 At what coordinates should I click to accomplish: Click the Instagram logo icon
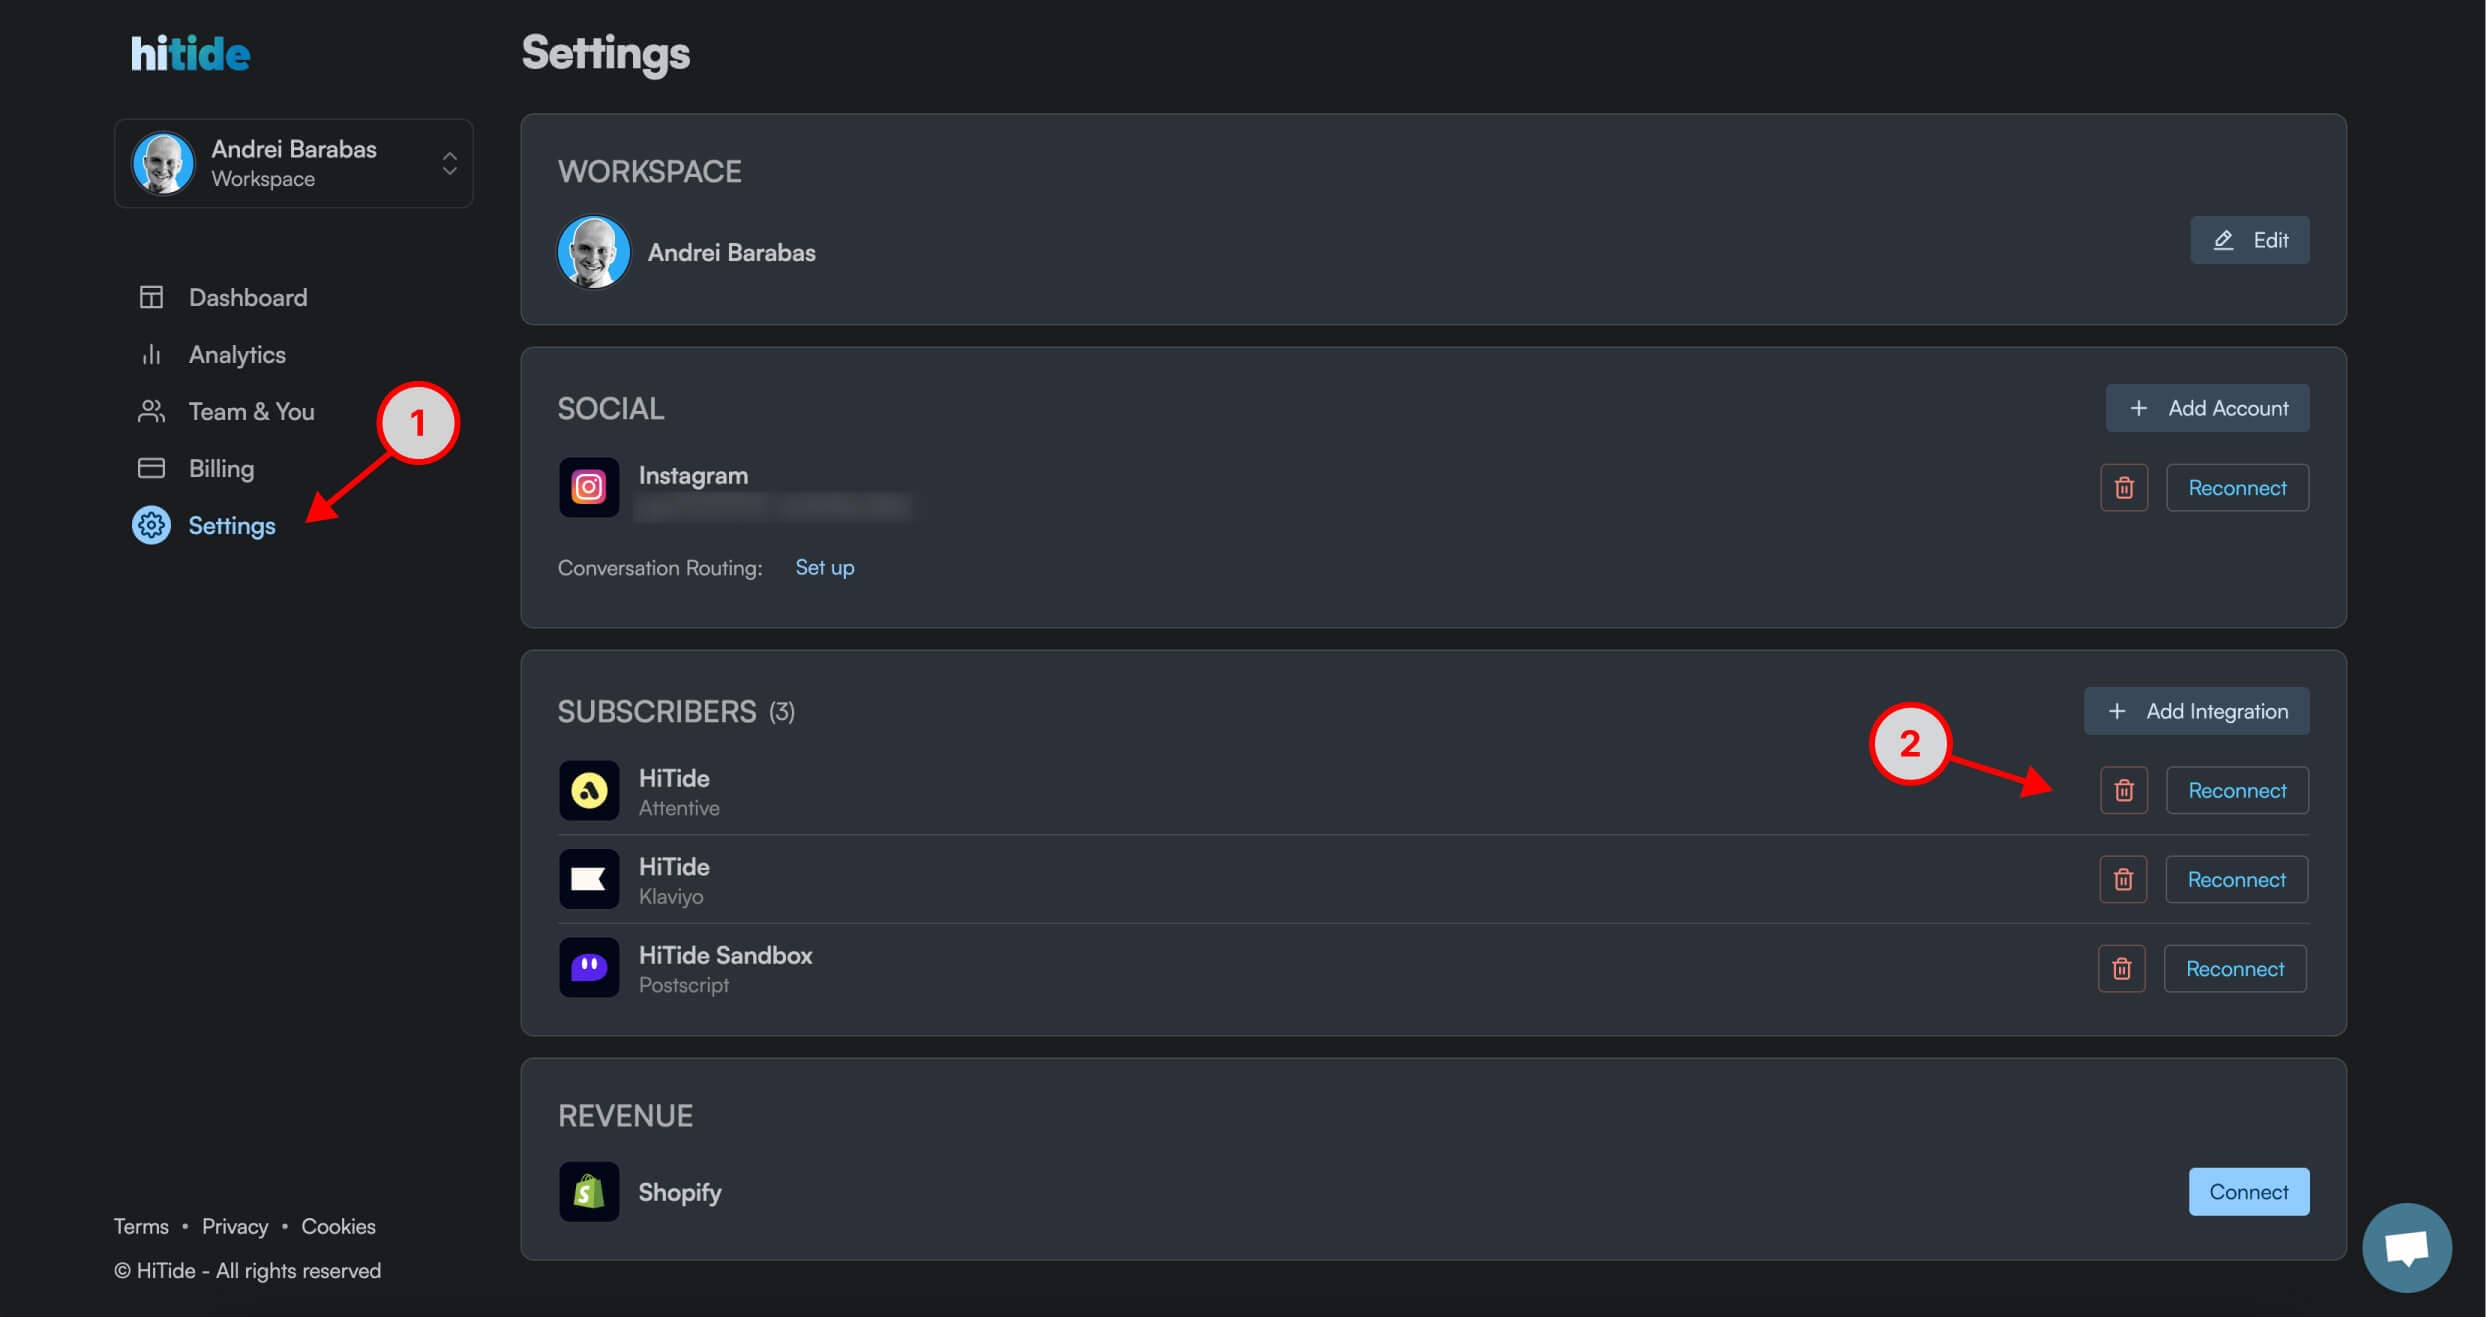pos(589,488)
